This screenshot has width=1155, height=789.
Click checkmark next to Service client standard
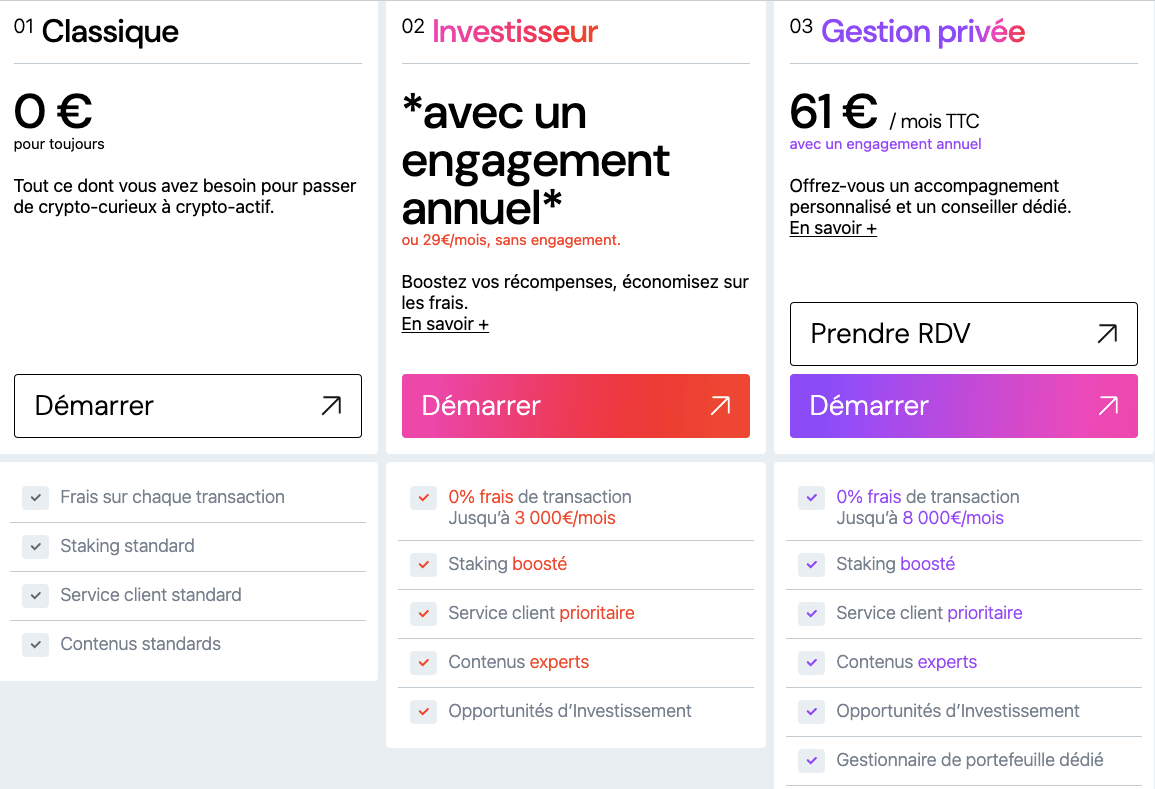click(35, 596)
